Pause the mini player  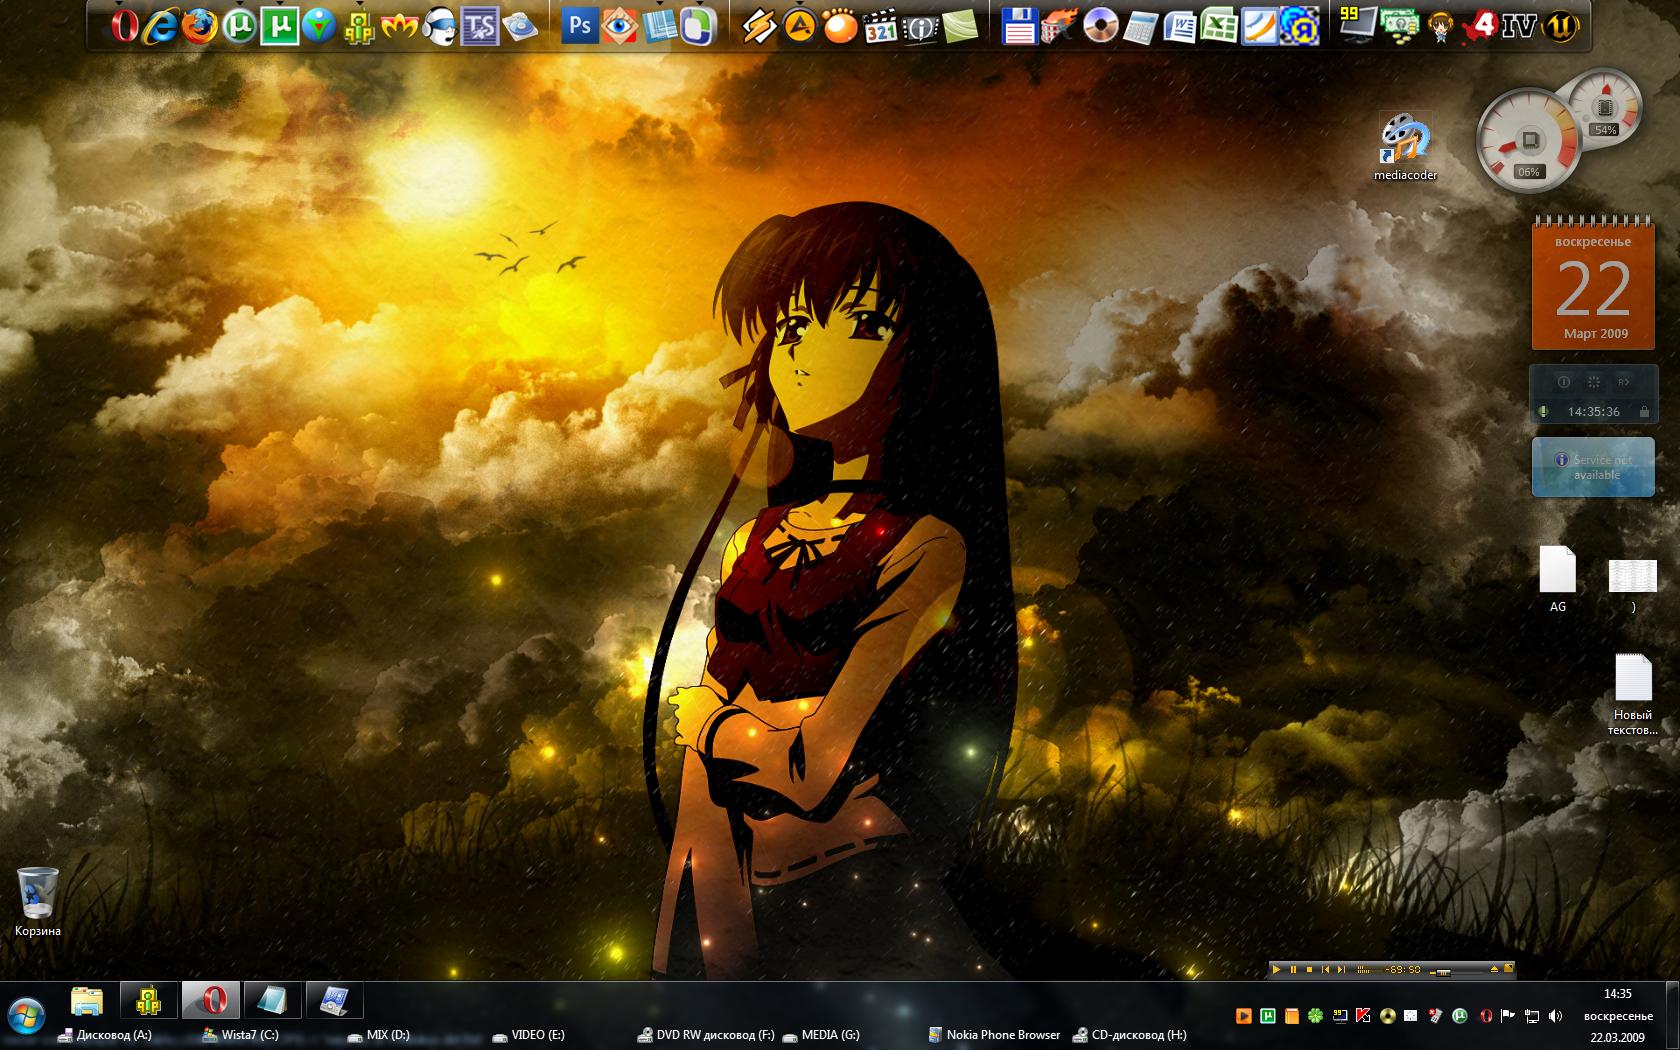[1293, 970]
